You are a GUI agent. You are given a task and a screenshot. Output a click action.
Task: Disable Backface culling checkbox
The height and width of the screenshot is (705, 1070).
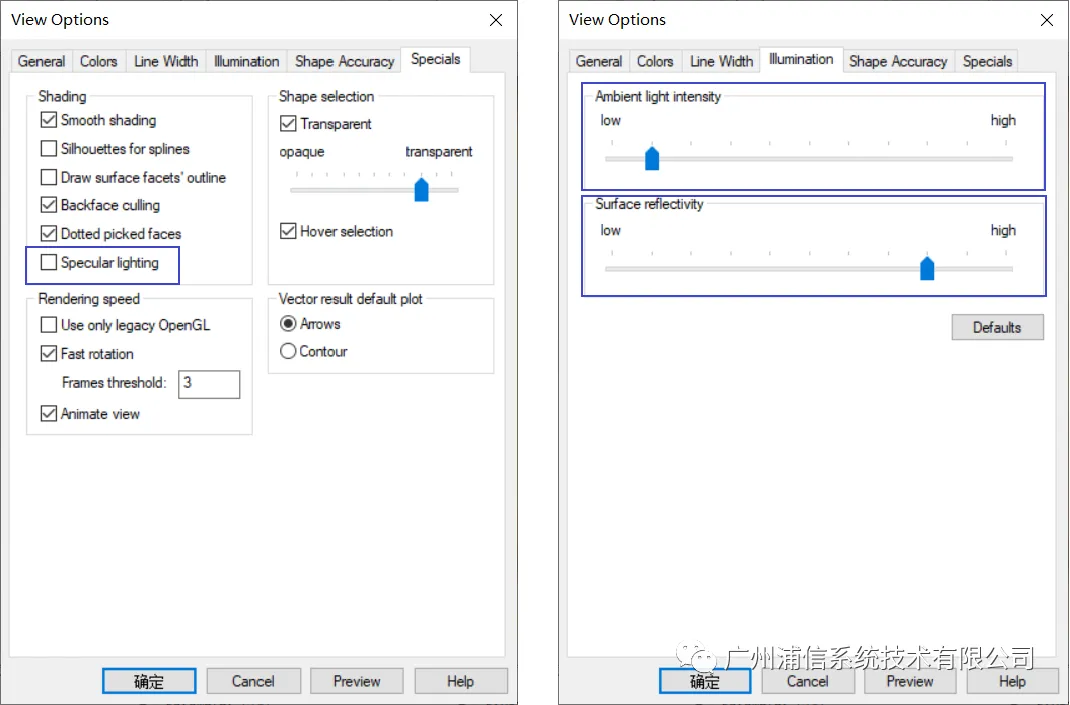[x=48, y=205]
